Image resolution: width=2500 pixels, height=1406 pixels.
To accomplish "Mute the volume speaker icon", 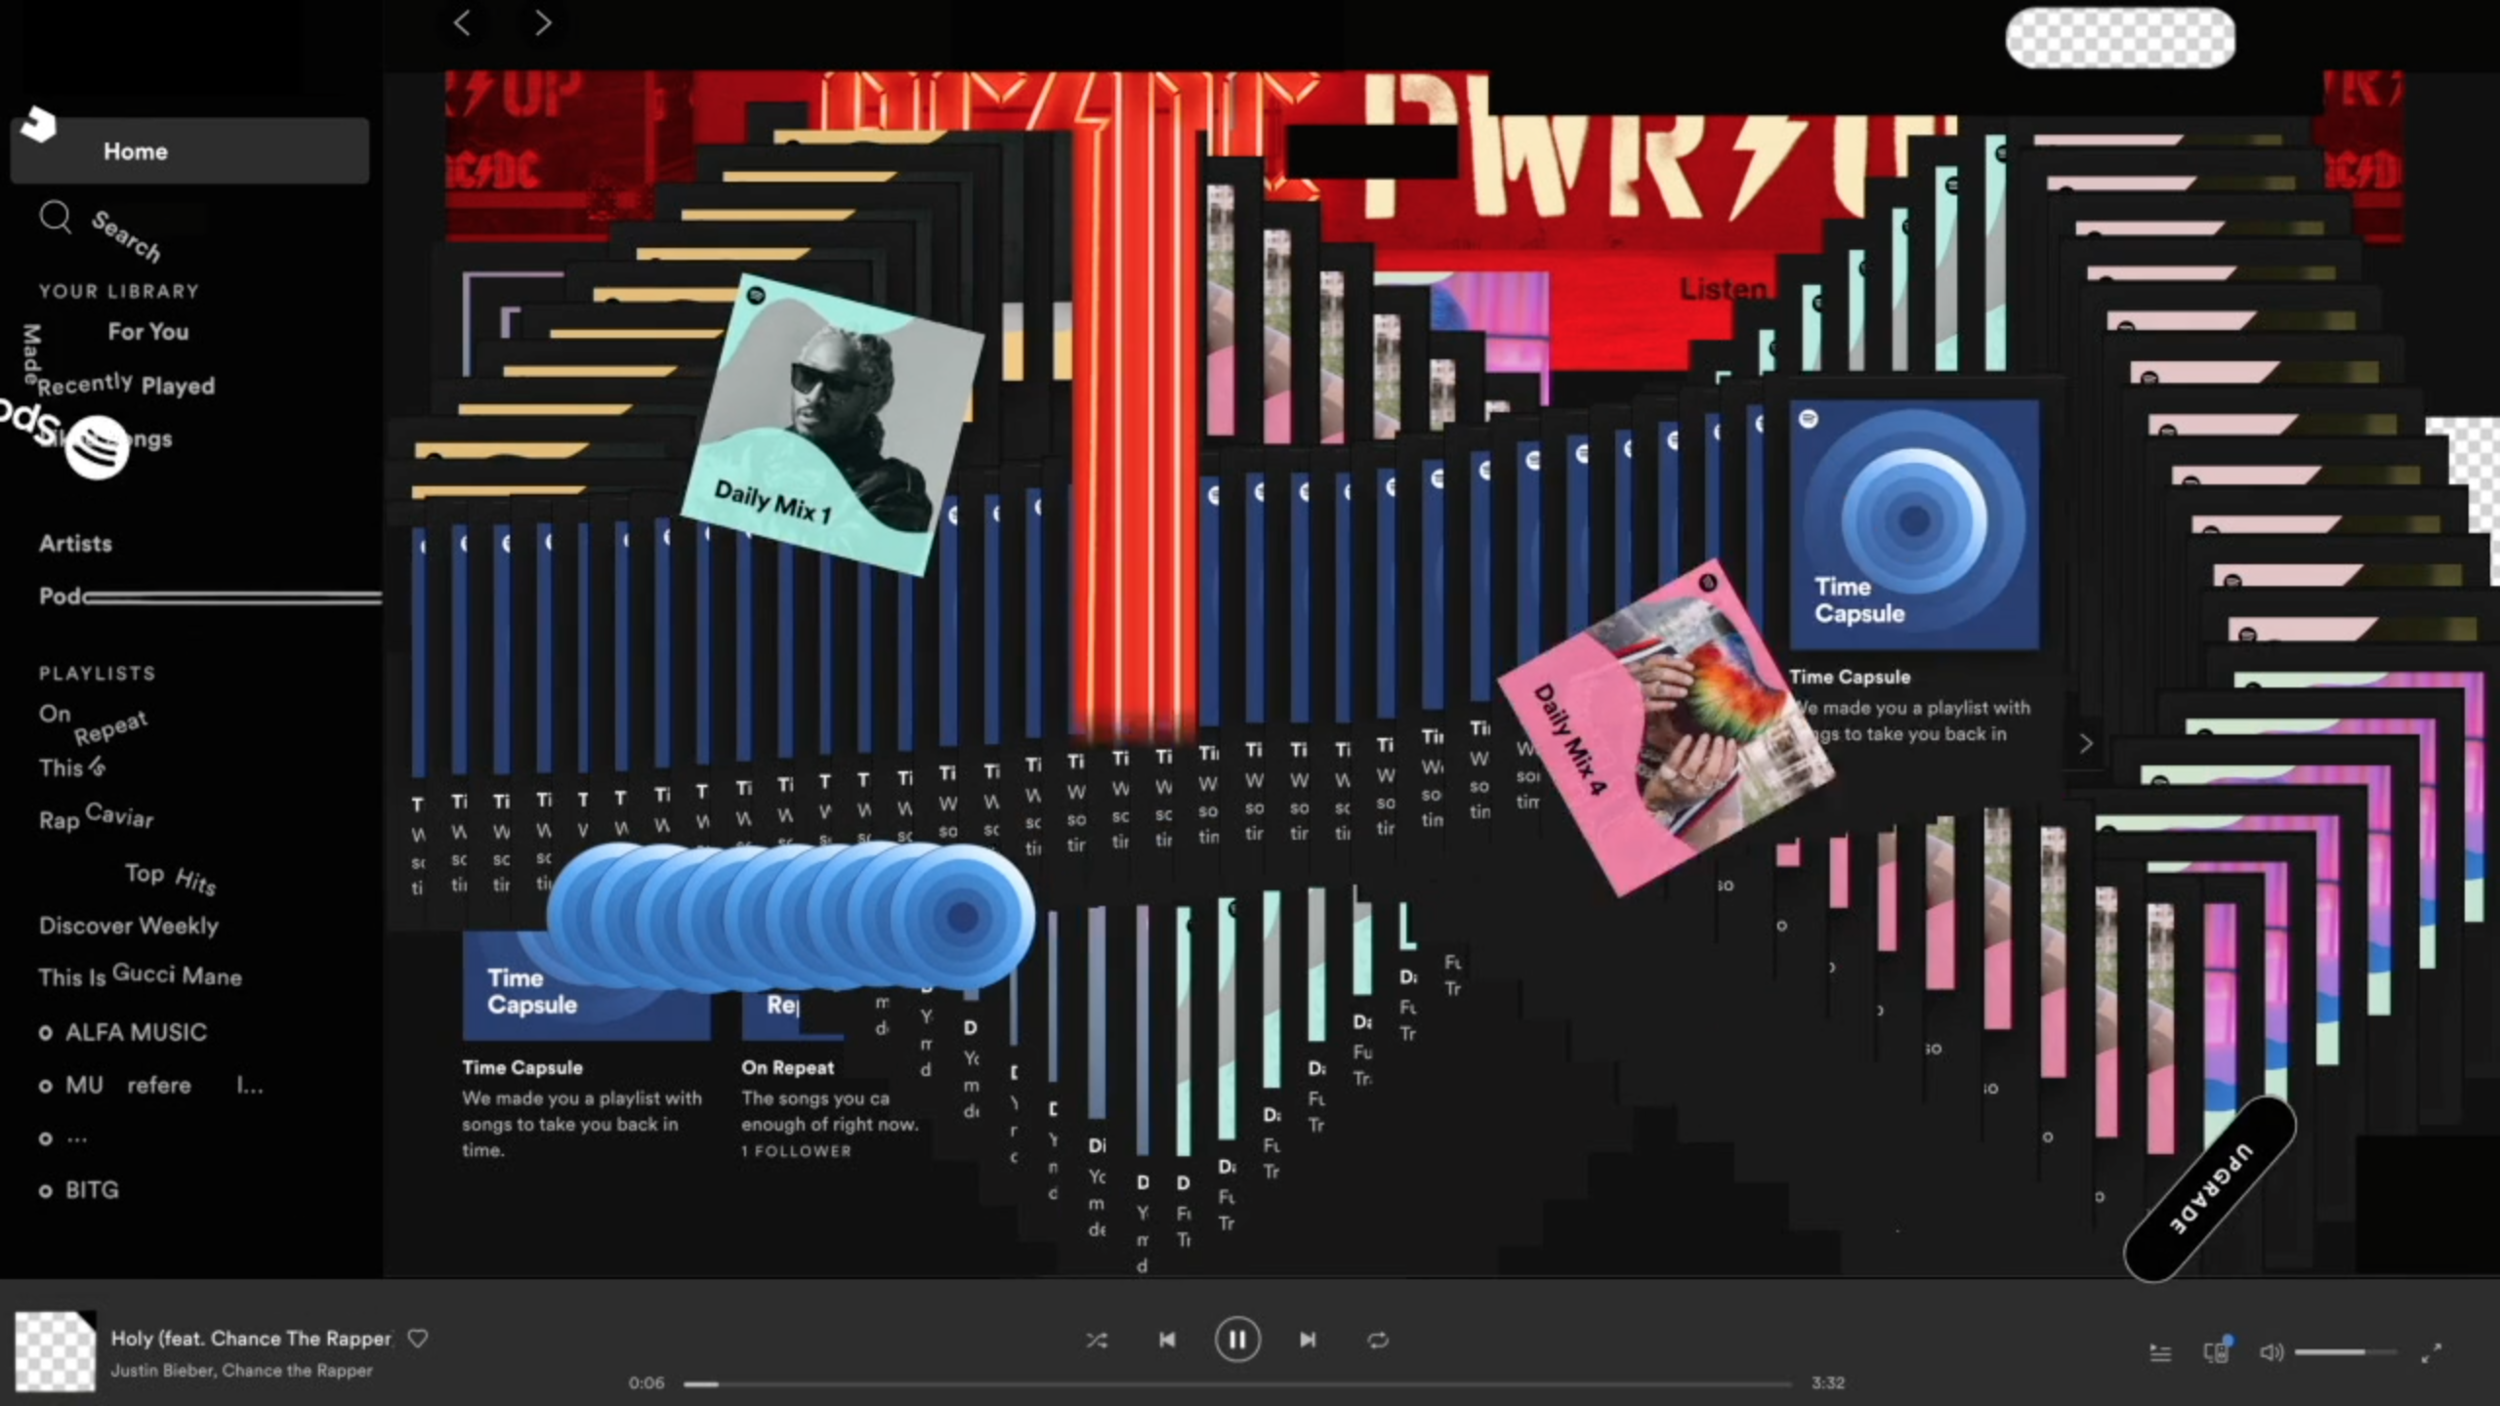I will click(2270, 1352).
